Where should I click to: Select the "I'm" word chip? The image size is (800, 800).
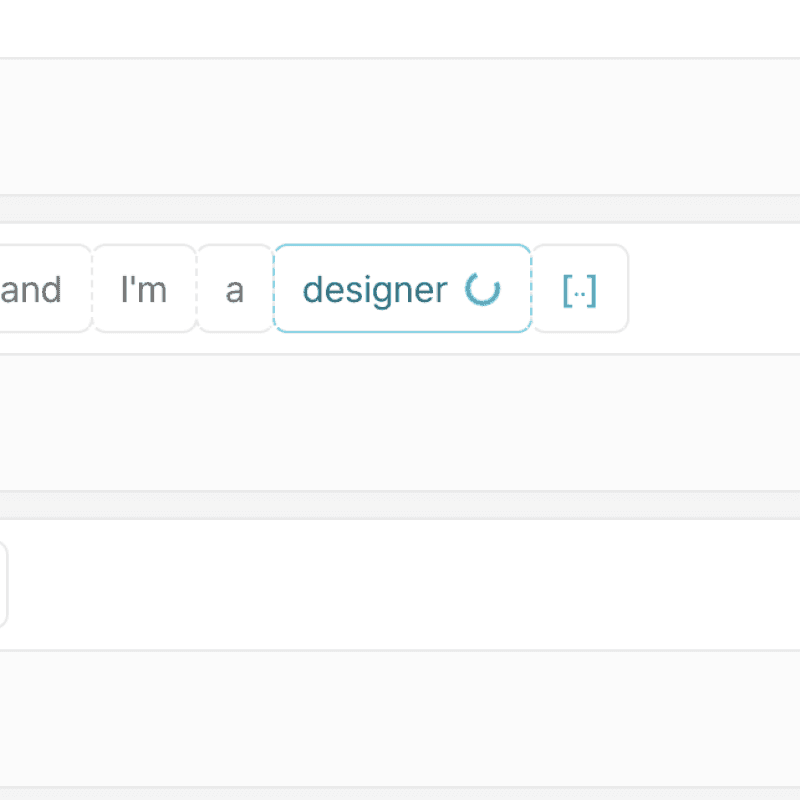144,289
